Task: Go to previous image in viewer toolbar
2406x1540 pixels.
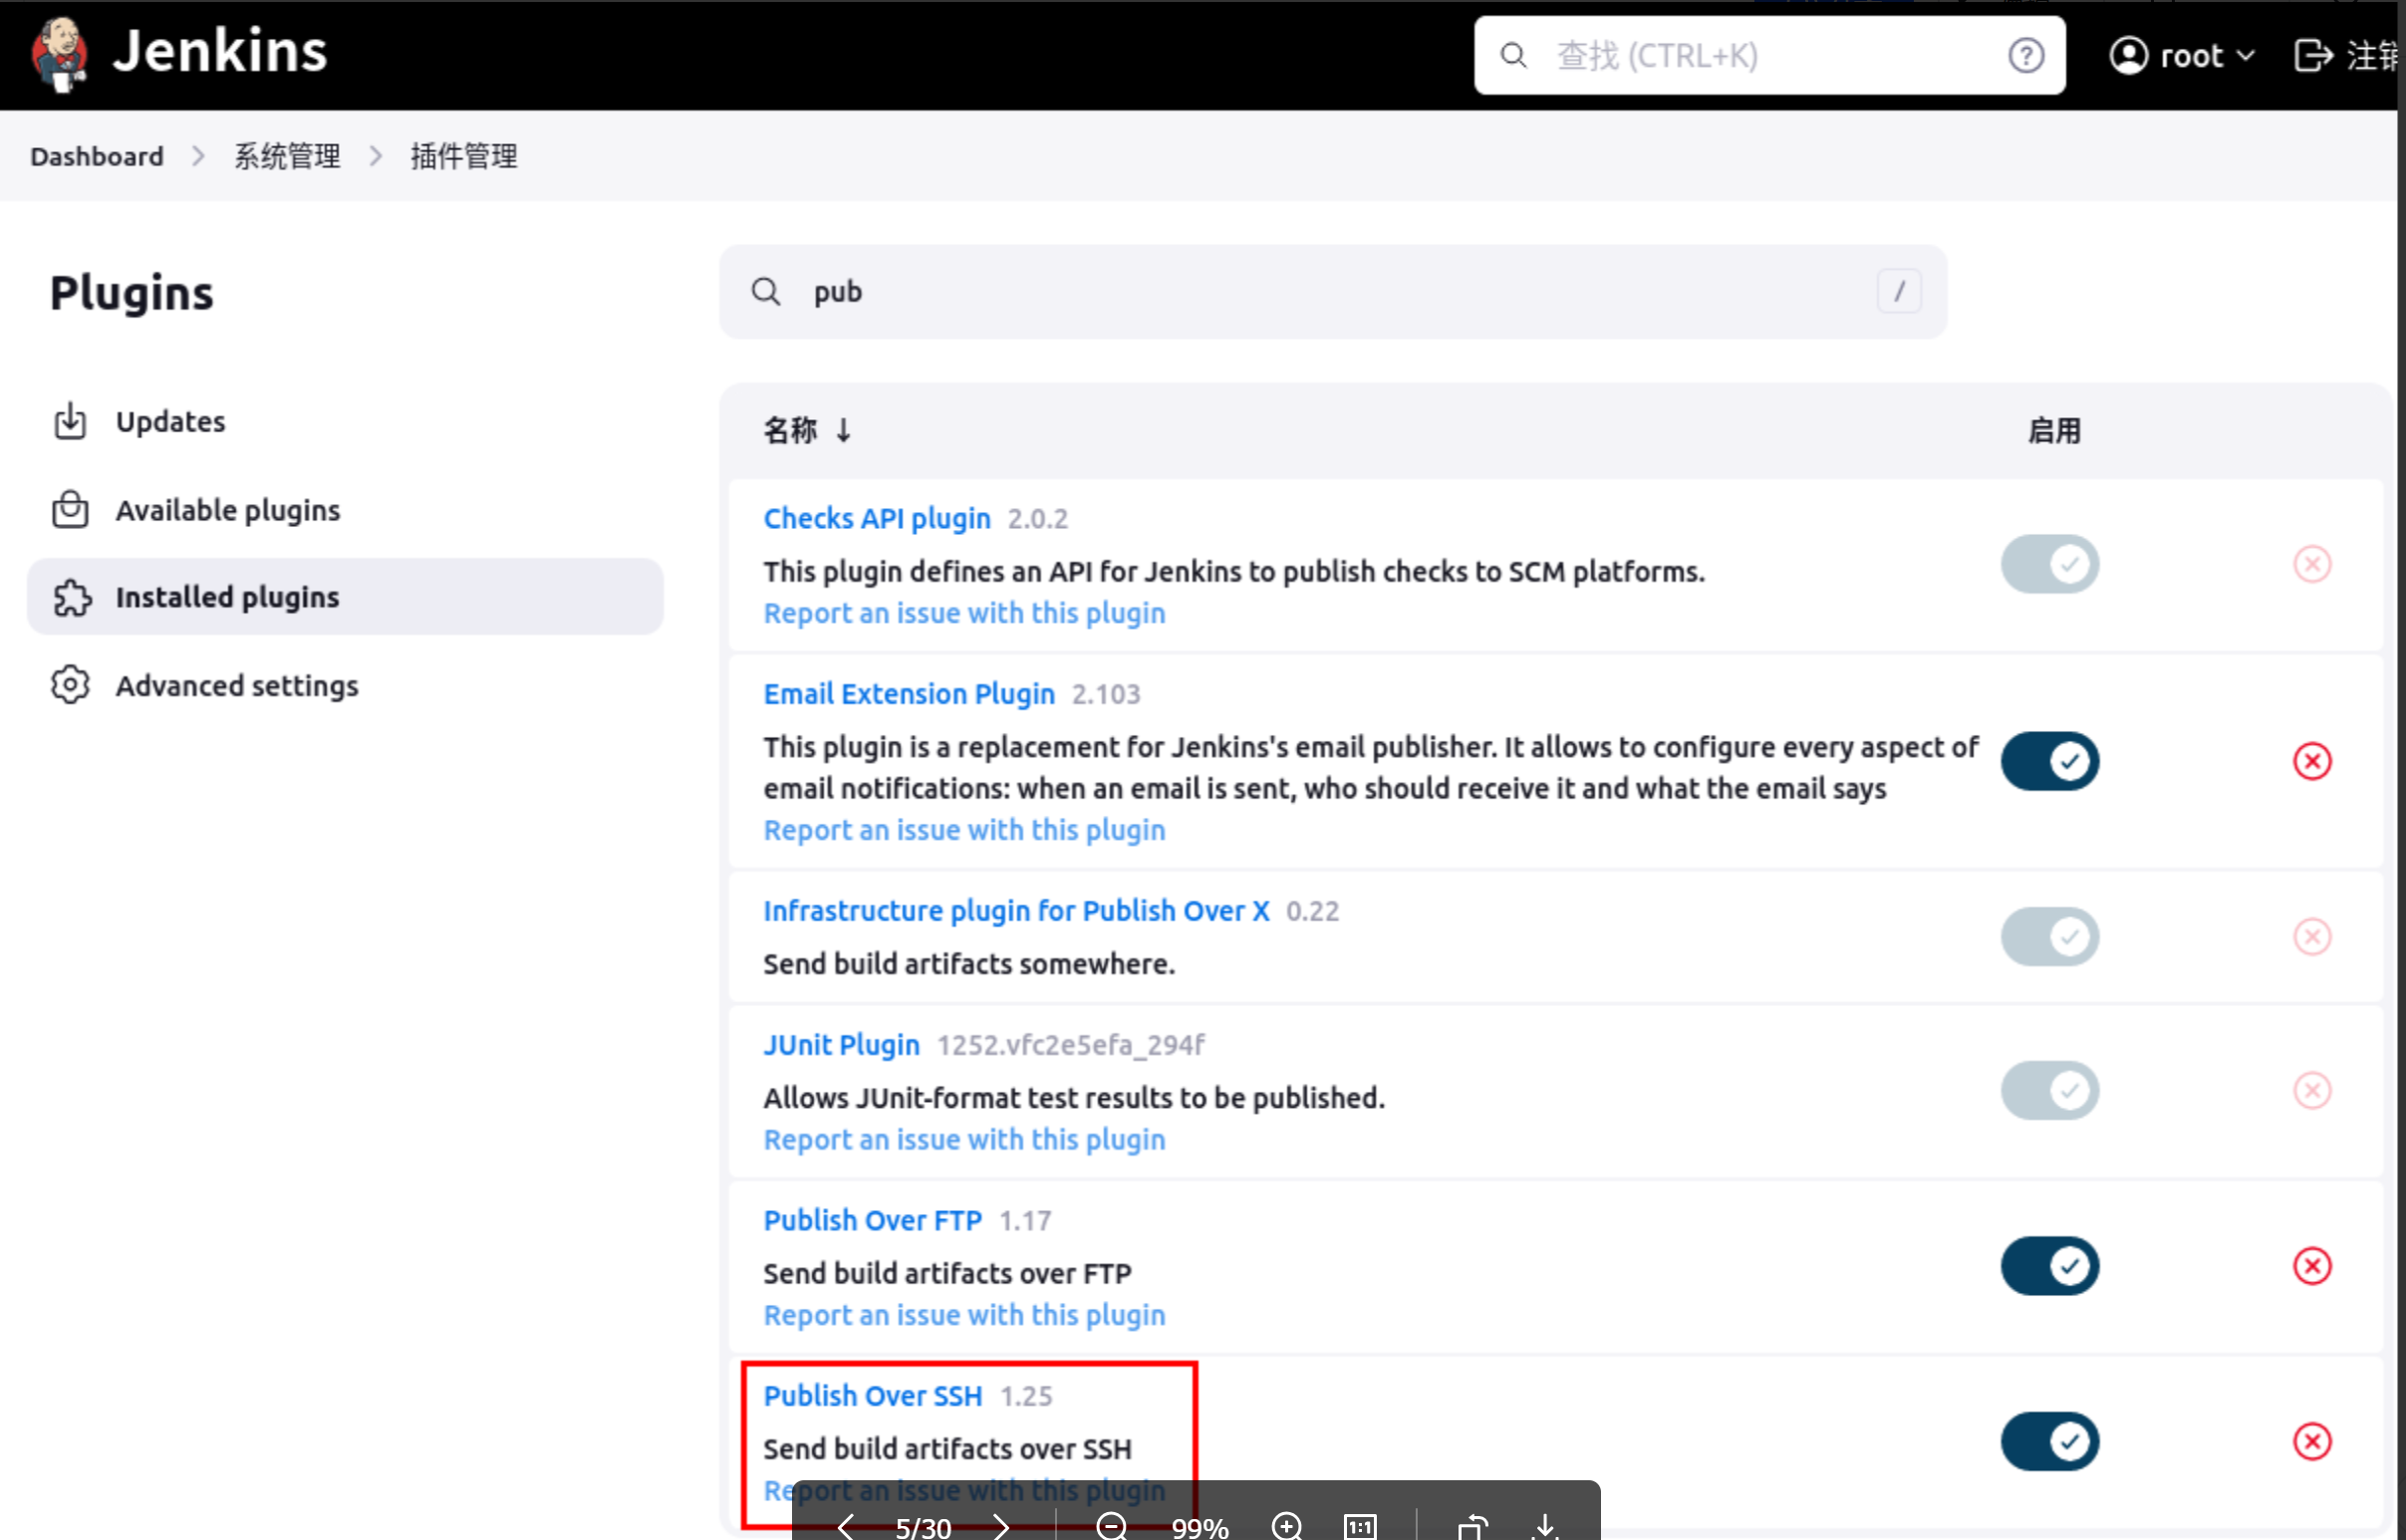Action: (846, 1527)
